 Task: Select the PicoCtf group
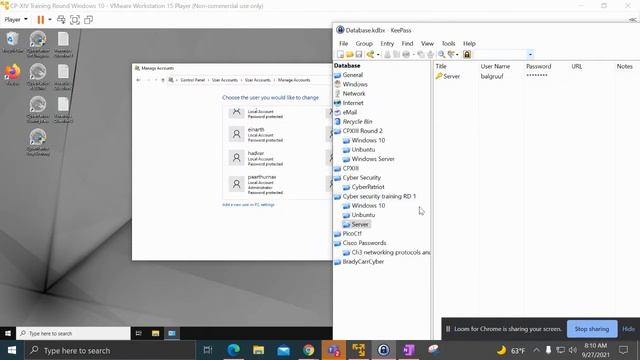tap(352, 234)
